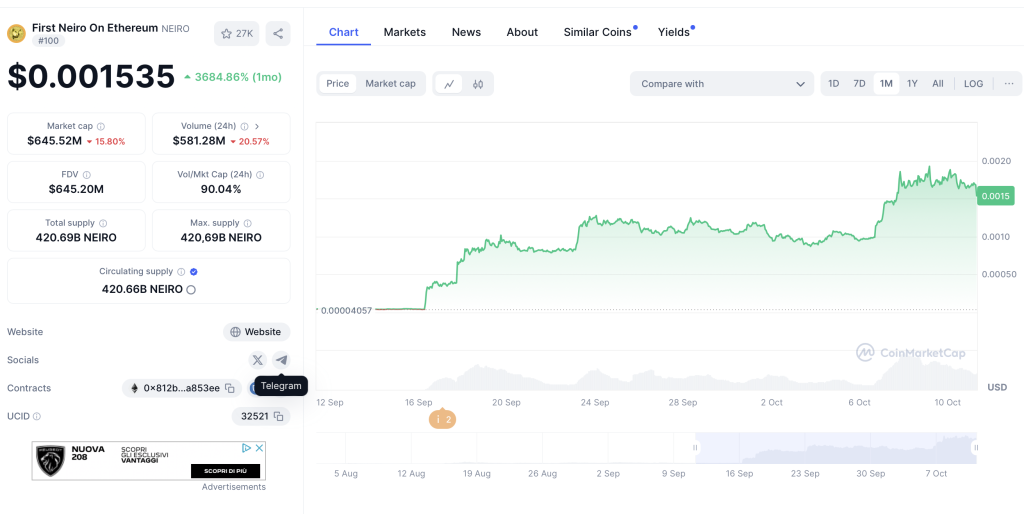Show Vol/Mkt Cap (24h) info icon
Screen dimensions: 1024x514
pos(260,174)
